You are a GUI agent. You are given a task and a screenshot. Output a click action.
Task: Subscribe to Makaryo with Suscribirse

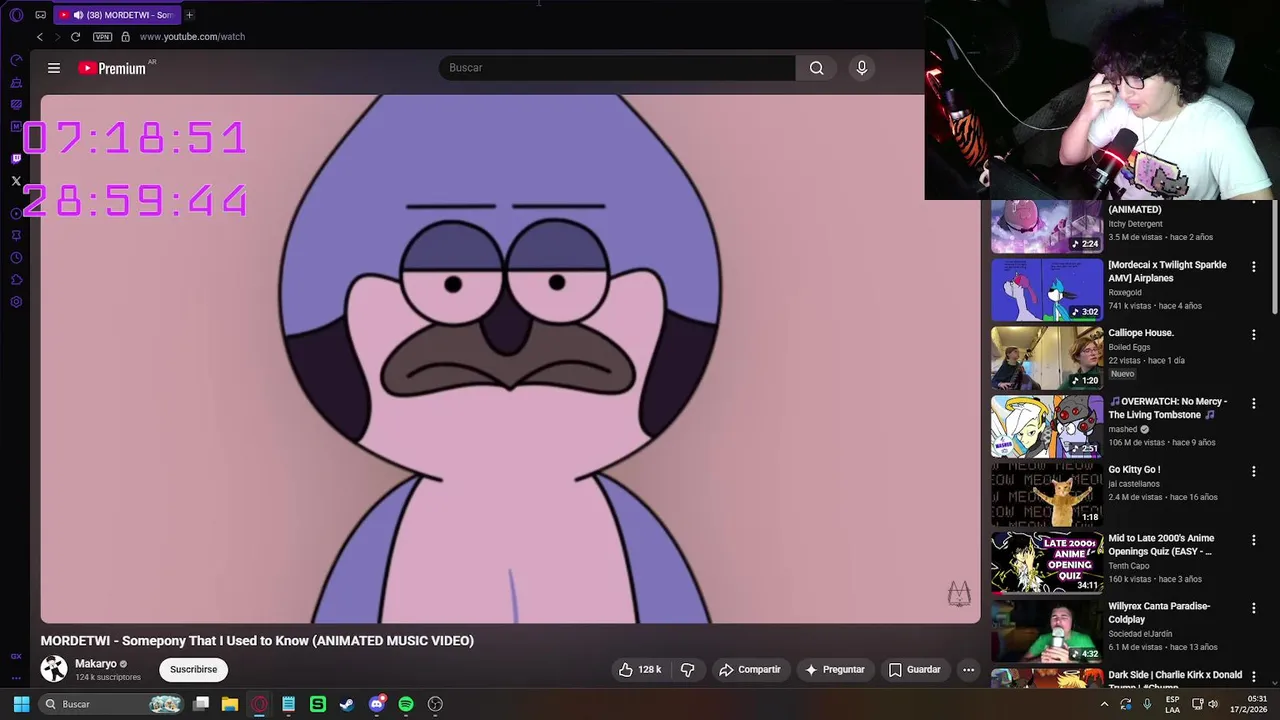[x=193, y=670]
